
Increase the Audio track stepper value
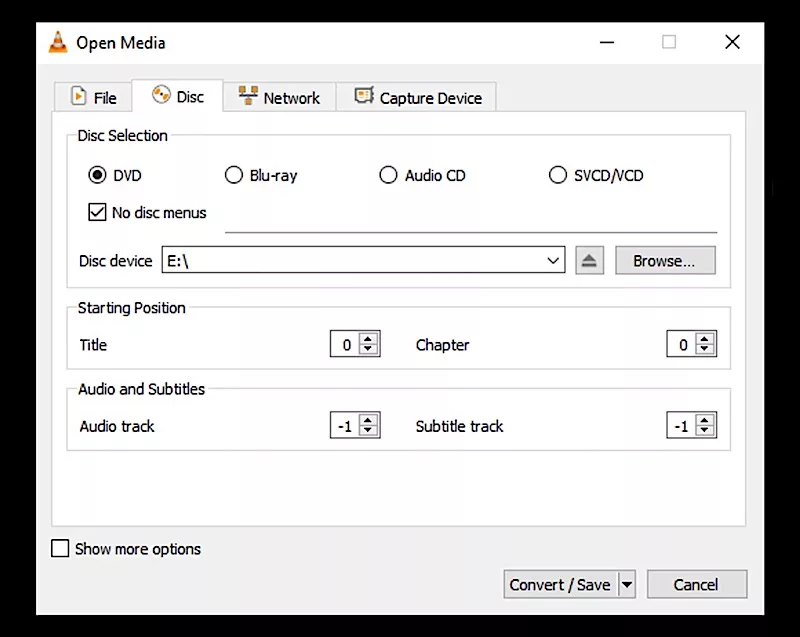pyautogui.click(x=369, y=420)
